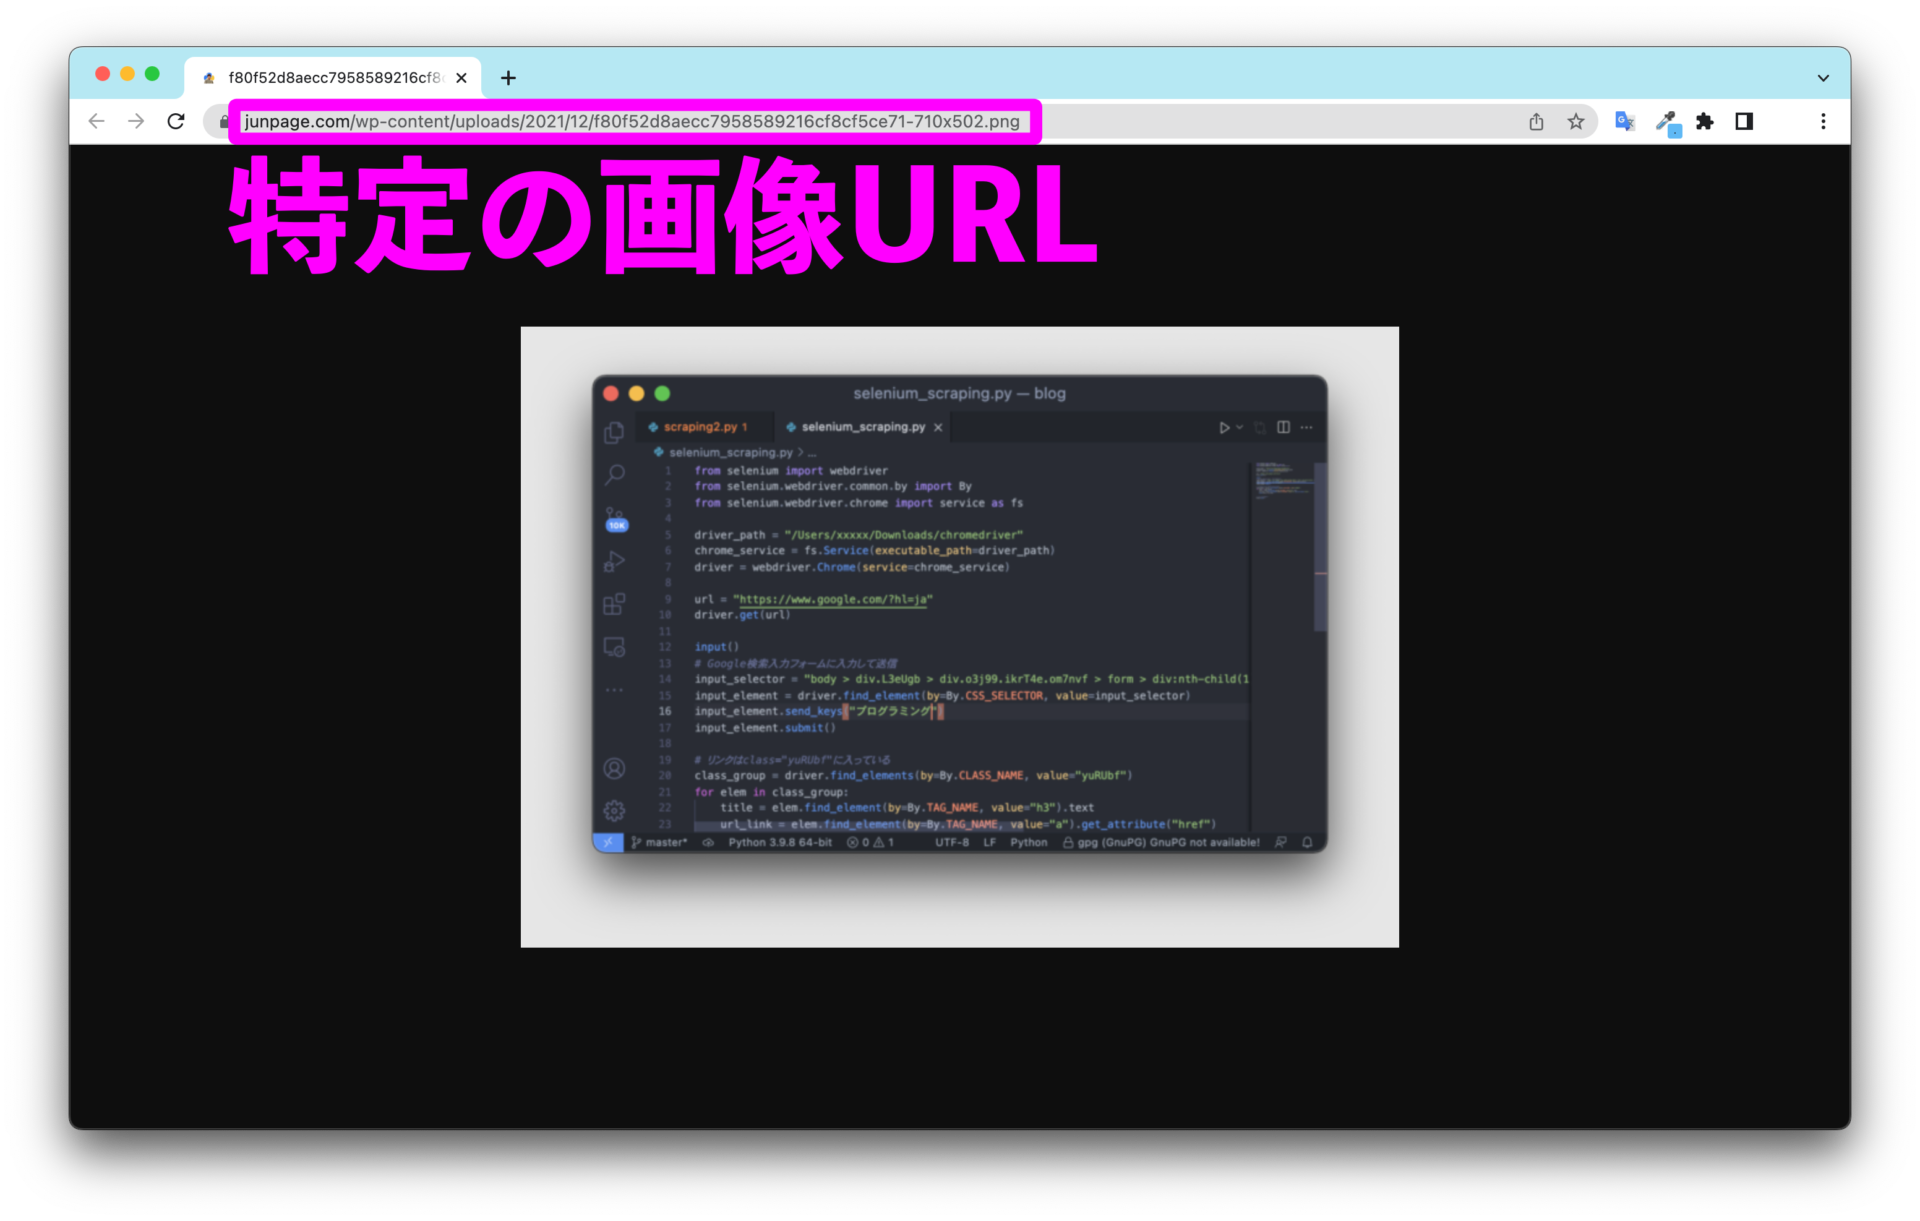Open the Chrome extensions puzzle icon
This screenshot has height=1221, width=1920.
pyautogui.click(x=1705, y=121)
